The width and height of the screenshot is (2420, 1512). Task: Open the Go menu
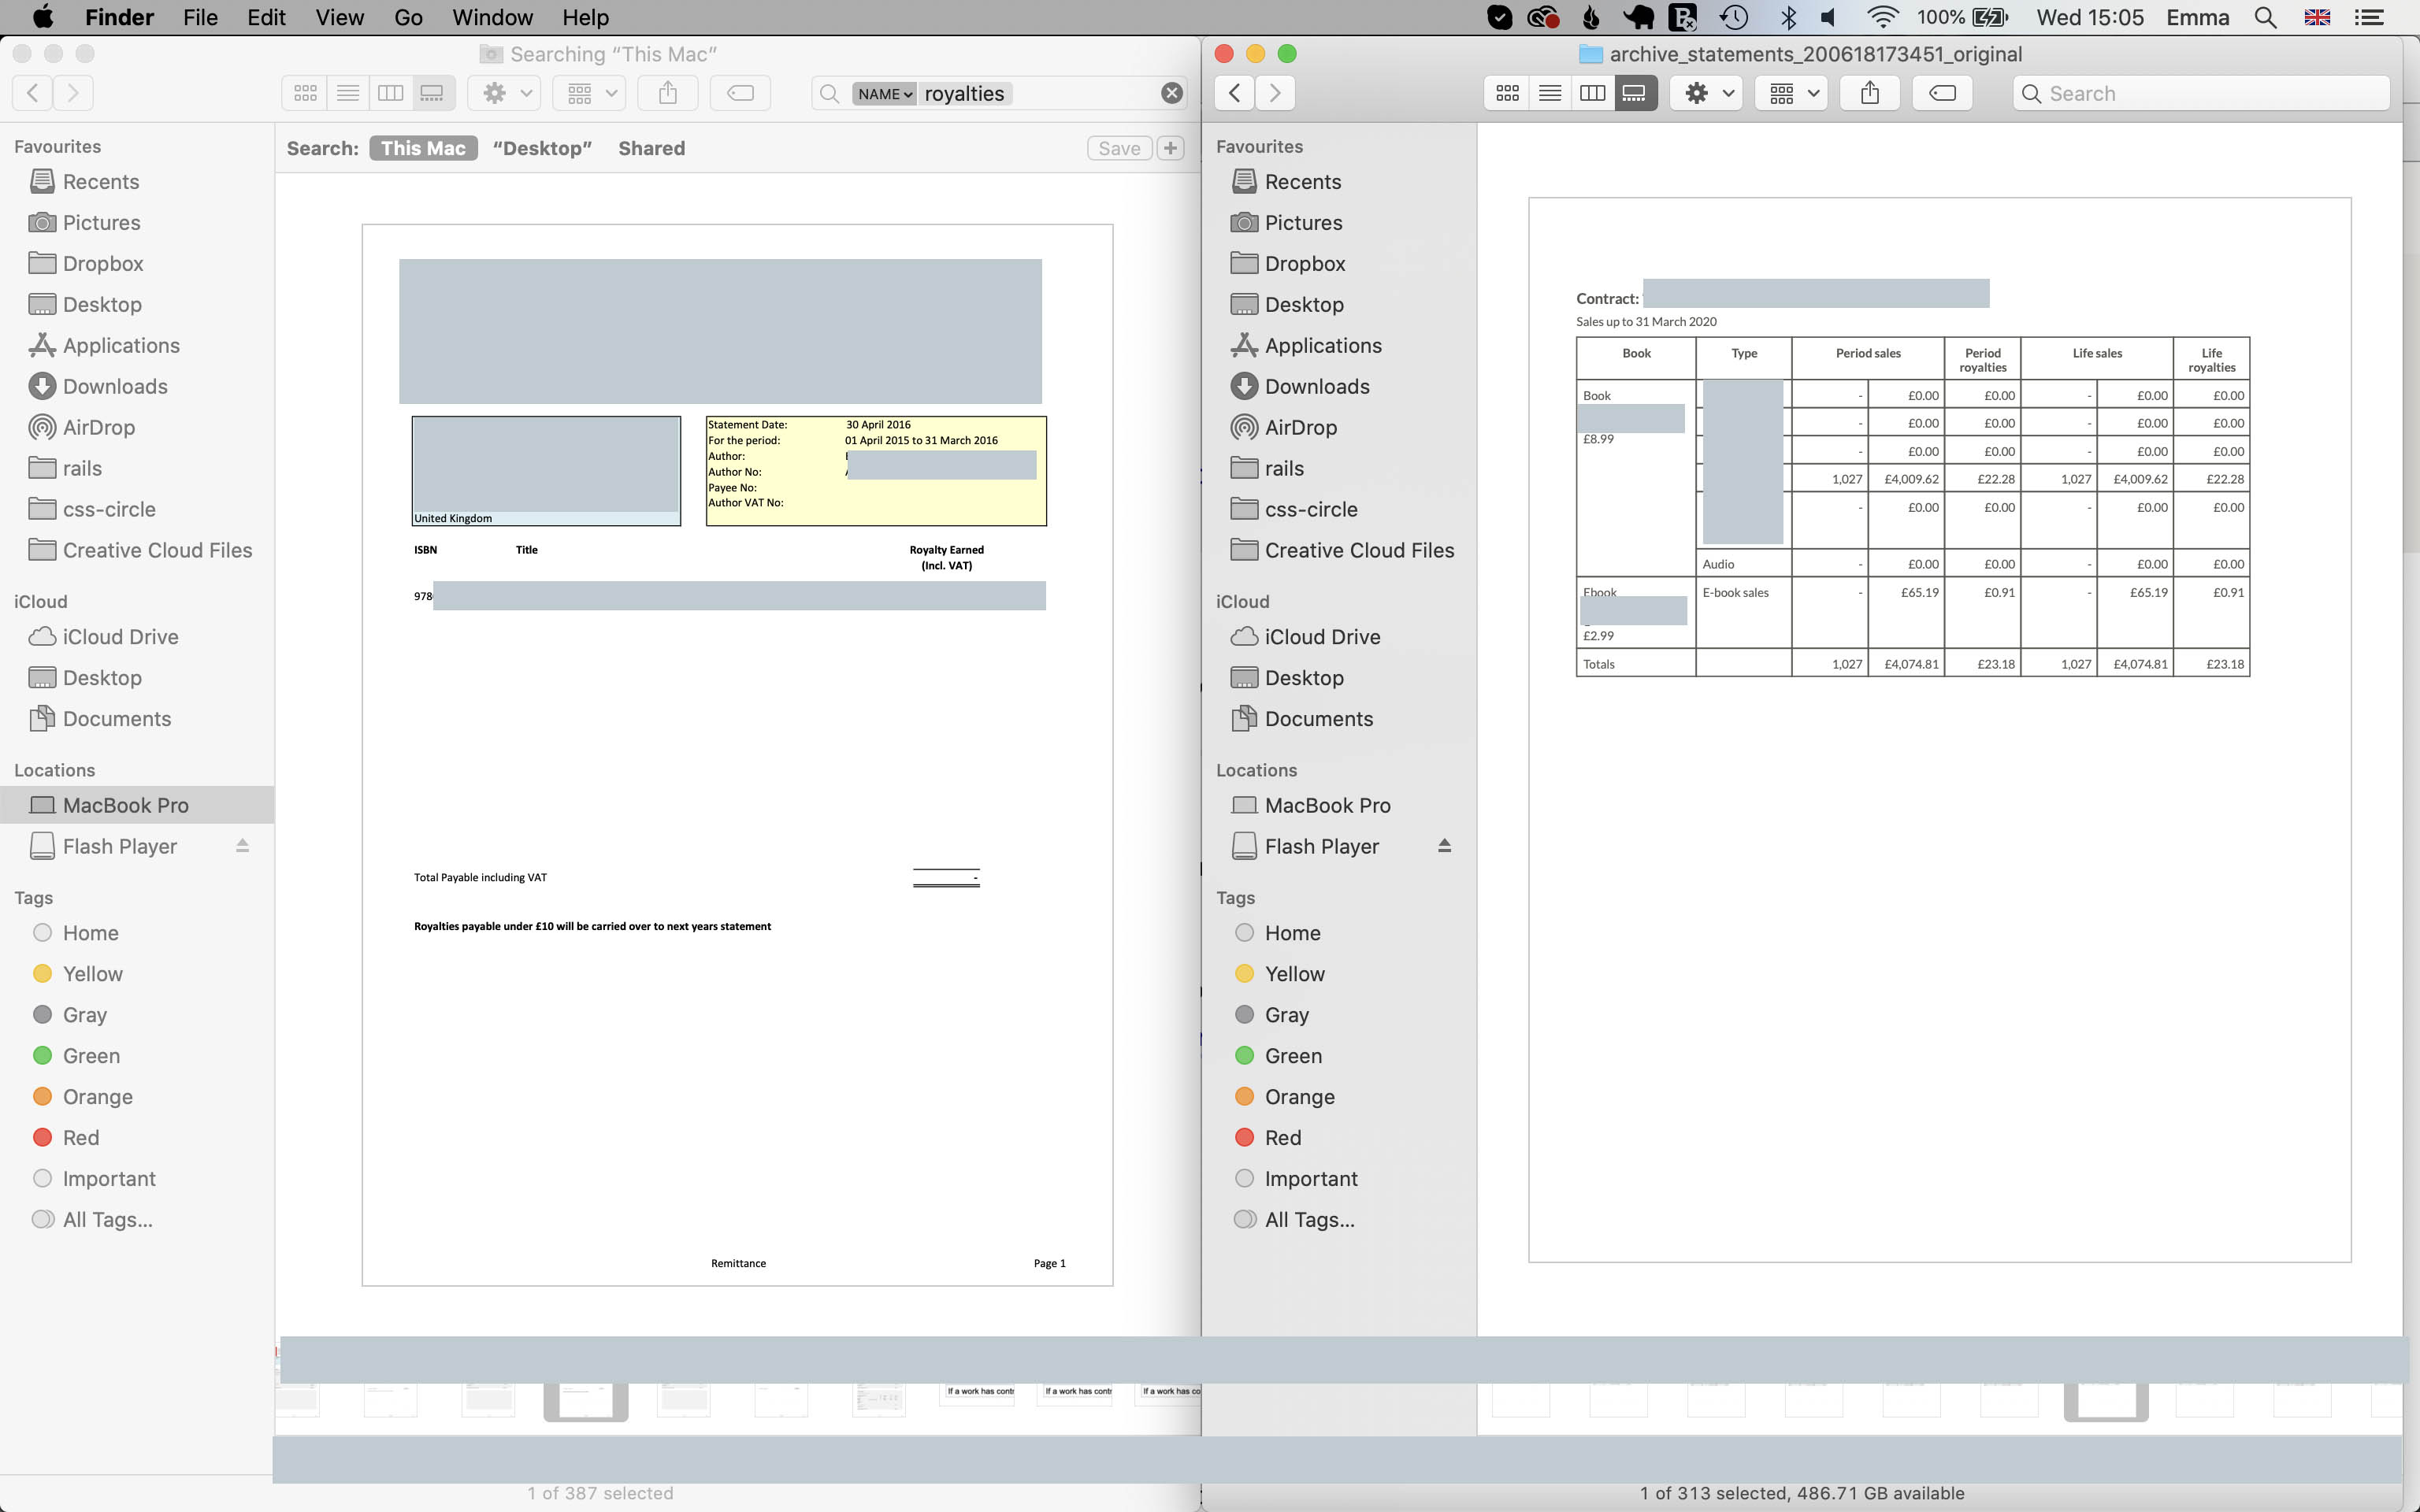click(408, 17)
